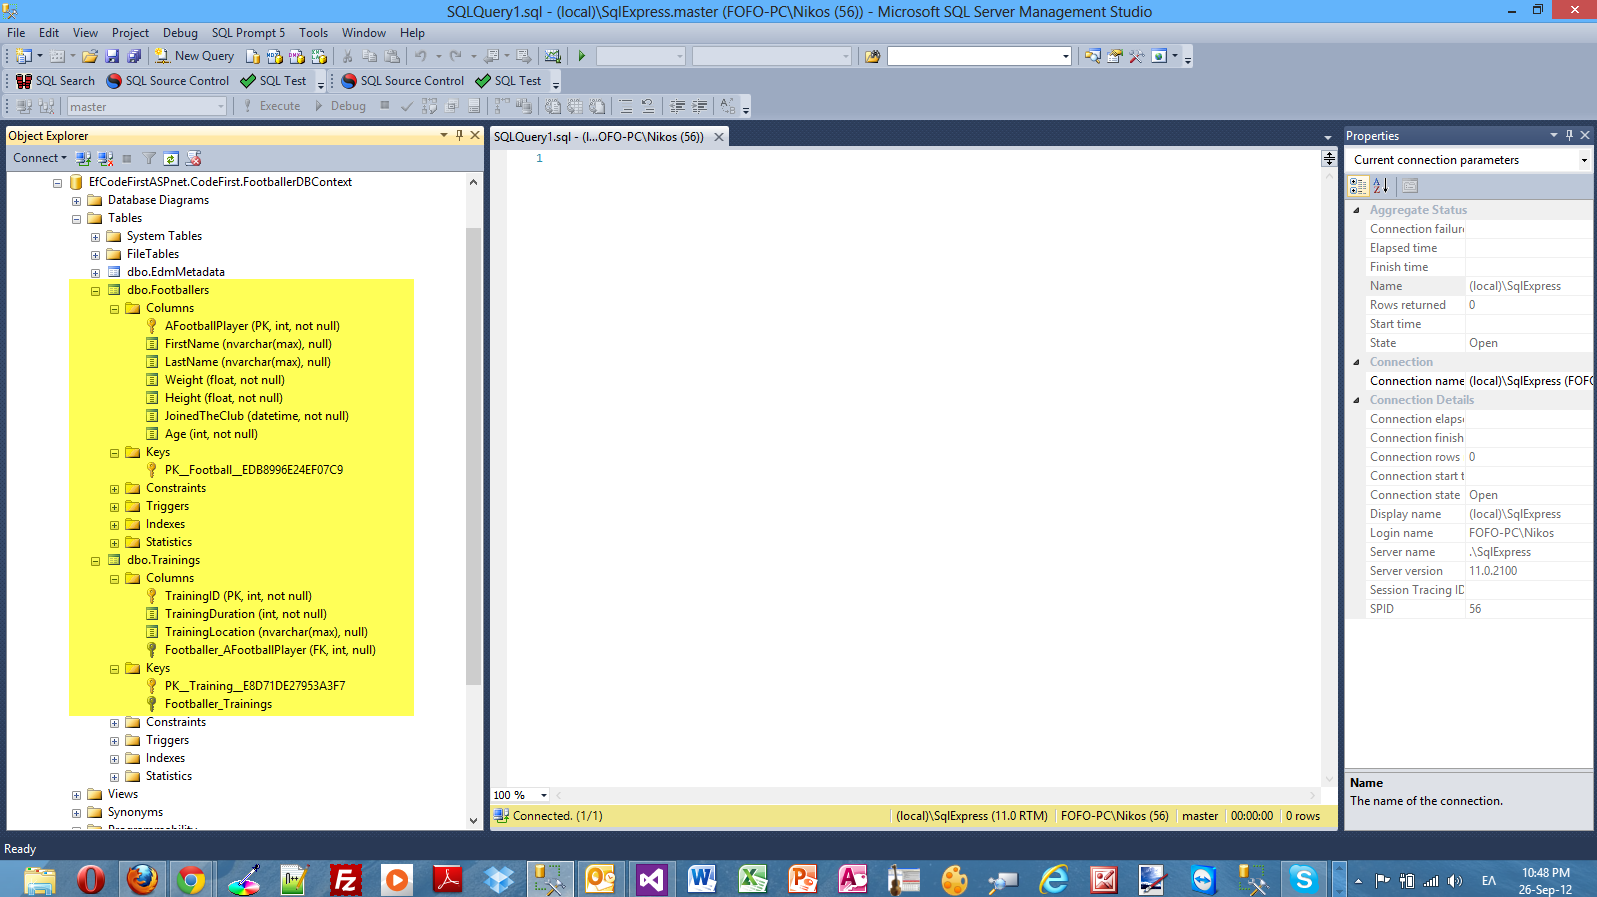This screenshot has height=897, width=1597.
Task: Toggle Categorized view in Properties panel
Action: [1358, 185]
